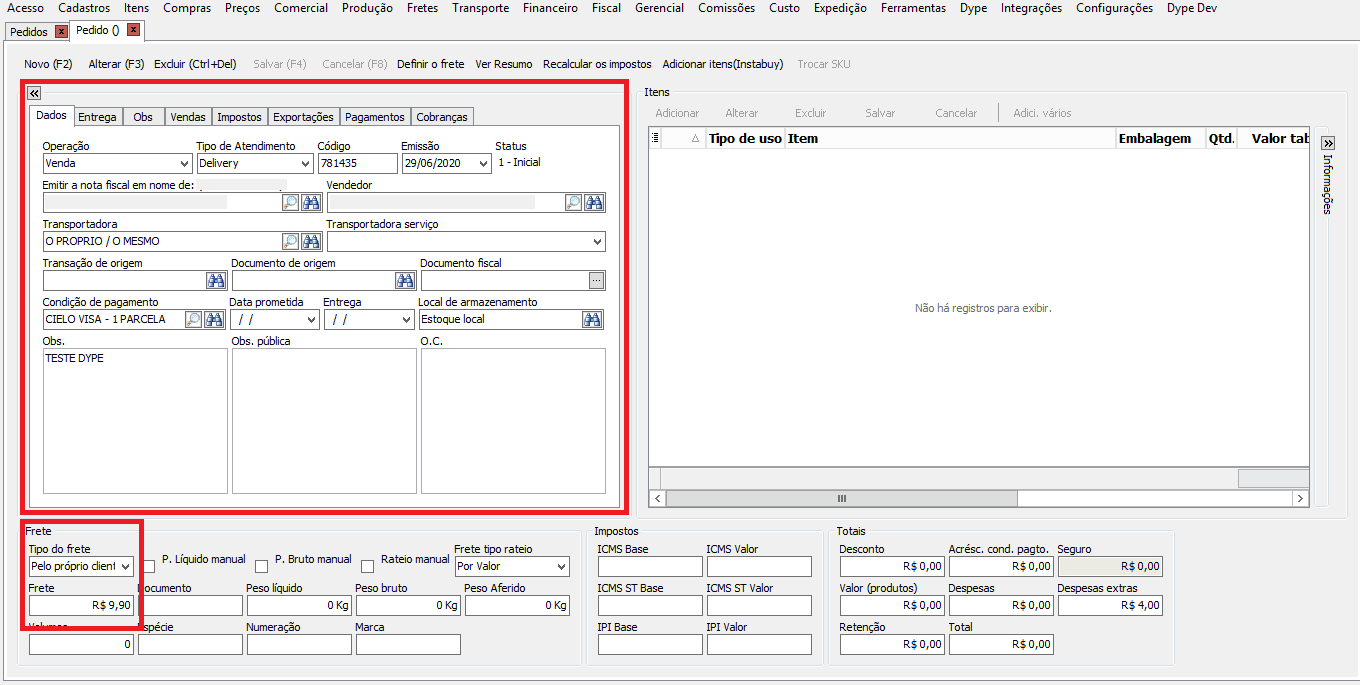
Task: Click Ver Resumo button
Action: [504, 64]
